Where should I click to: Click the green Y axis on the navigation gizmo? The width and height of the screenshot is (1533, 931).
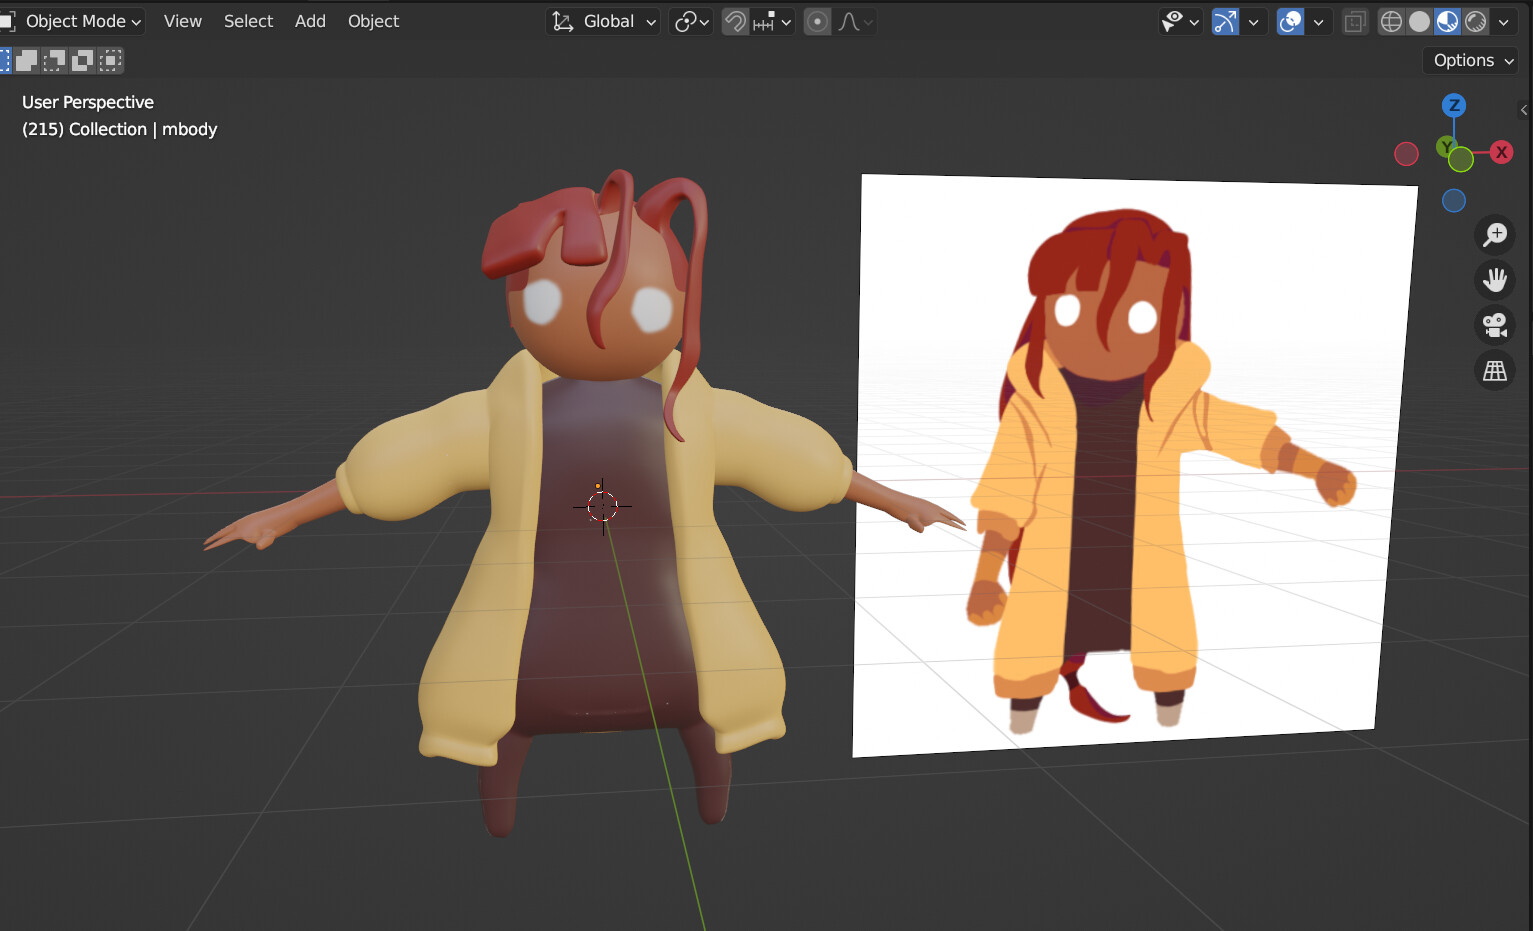[1444, 147]
